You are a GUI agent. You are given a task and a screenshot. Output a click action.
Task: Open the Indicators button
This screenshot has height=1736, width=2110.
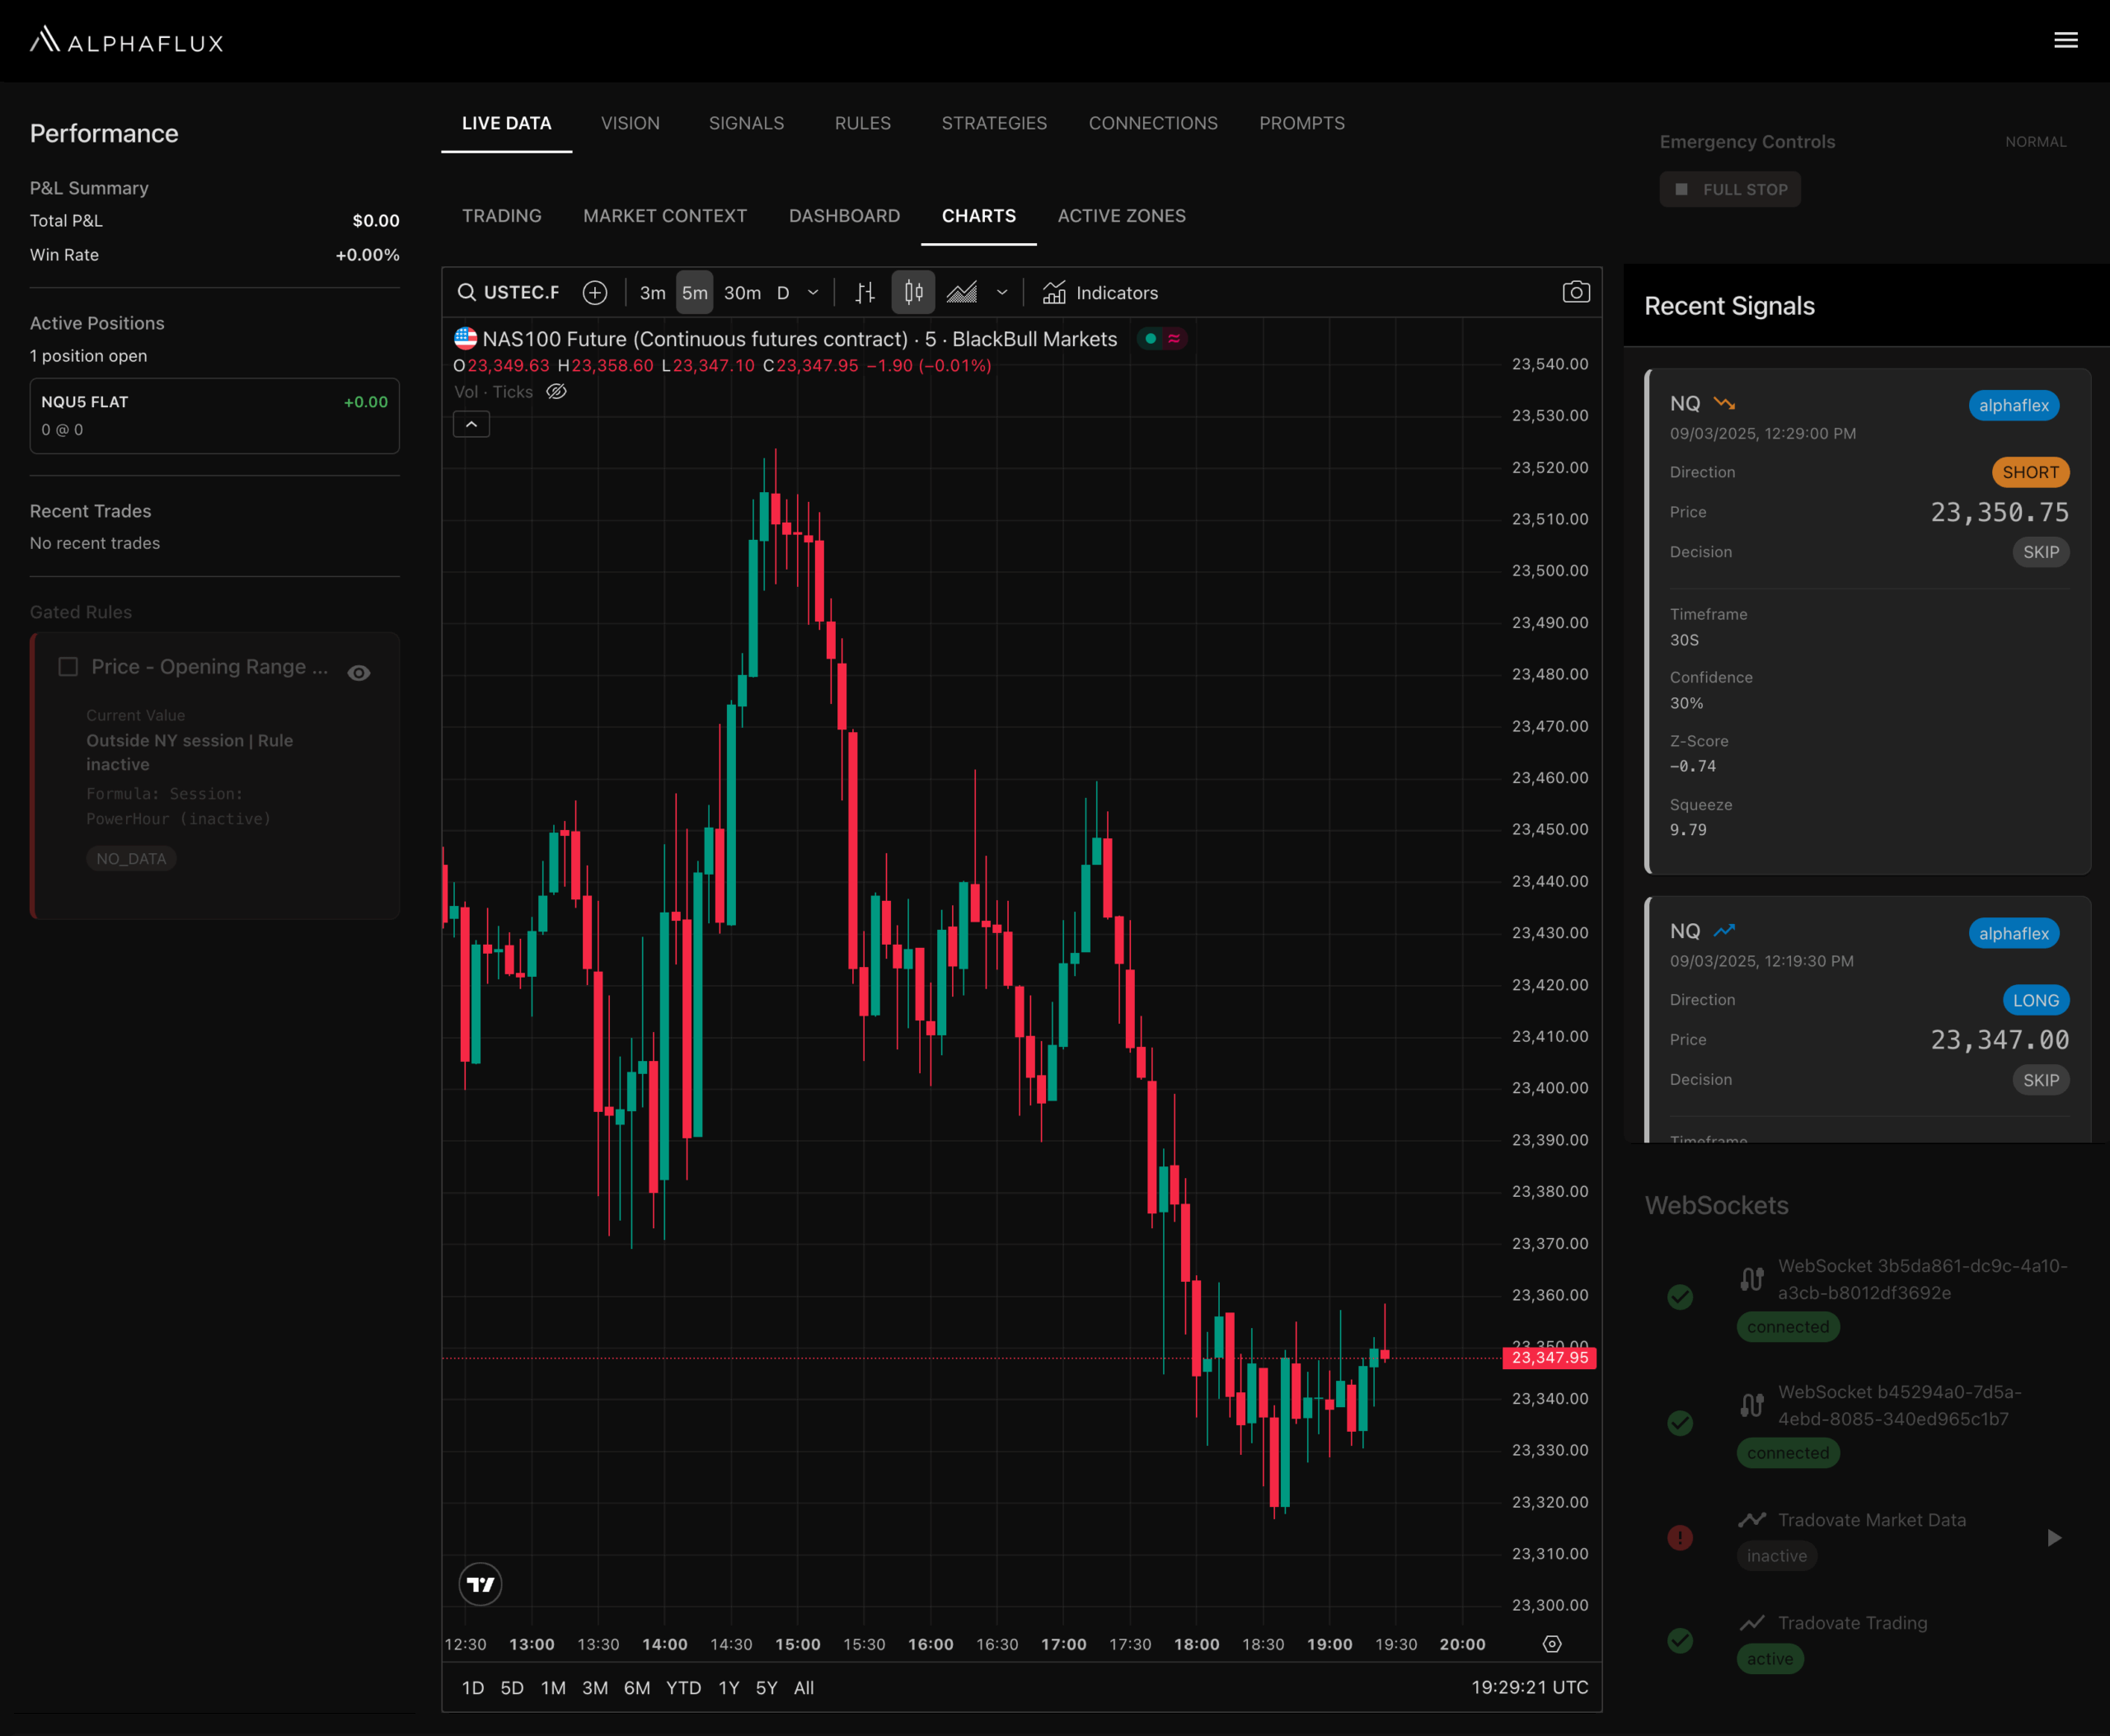1100,292
